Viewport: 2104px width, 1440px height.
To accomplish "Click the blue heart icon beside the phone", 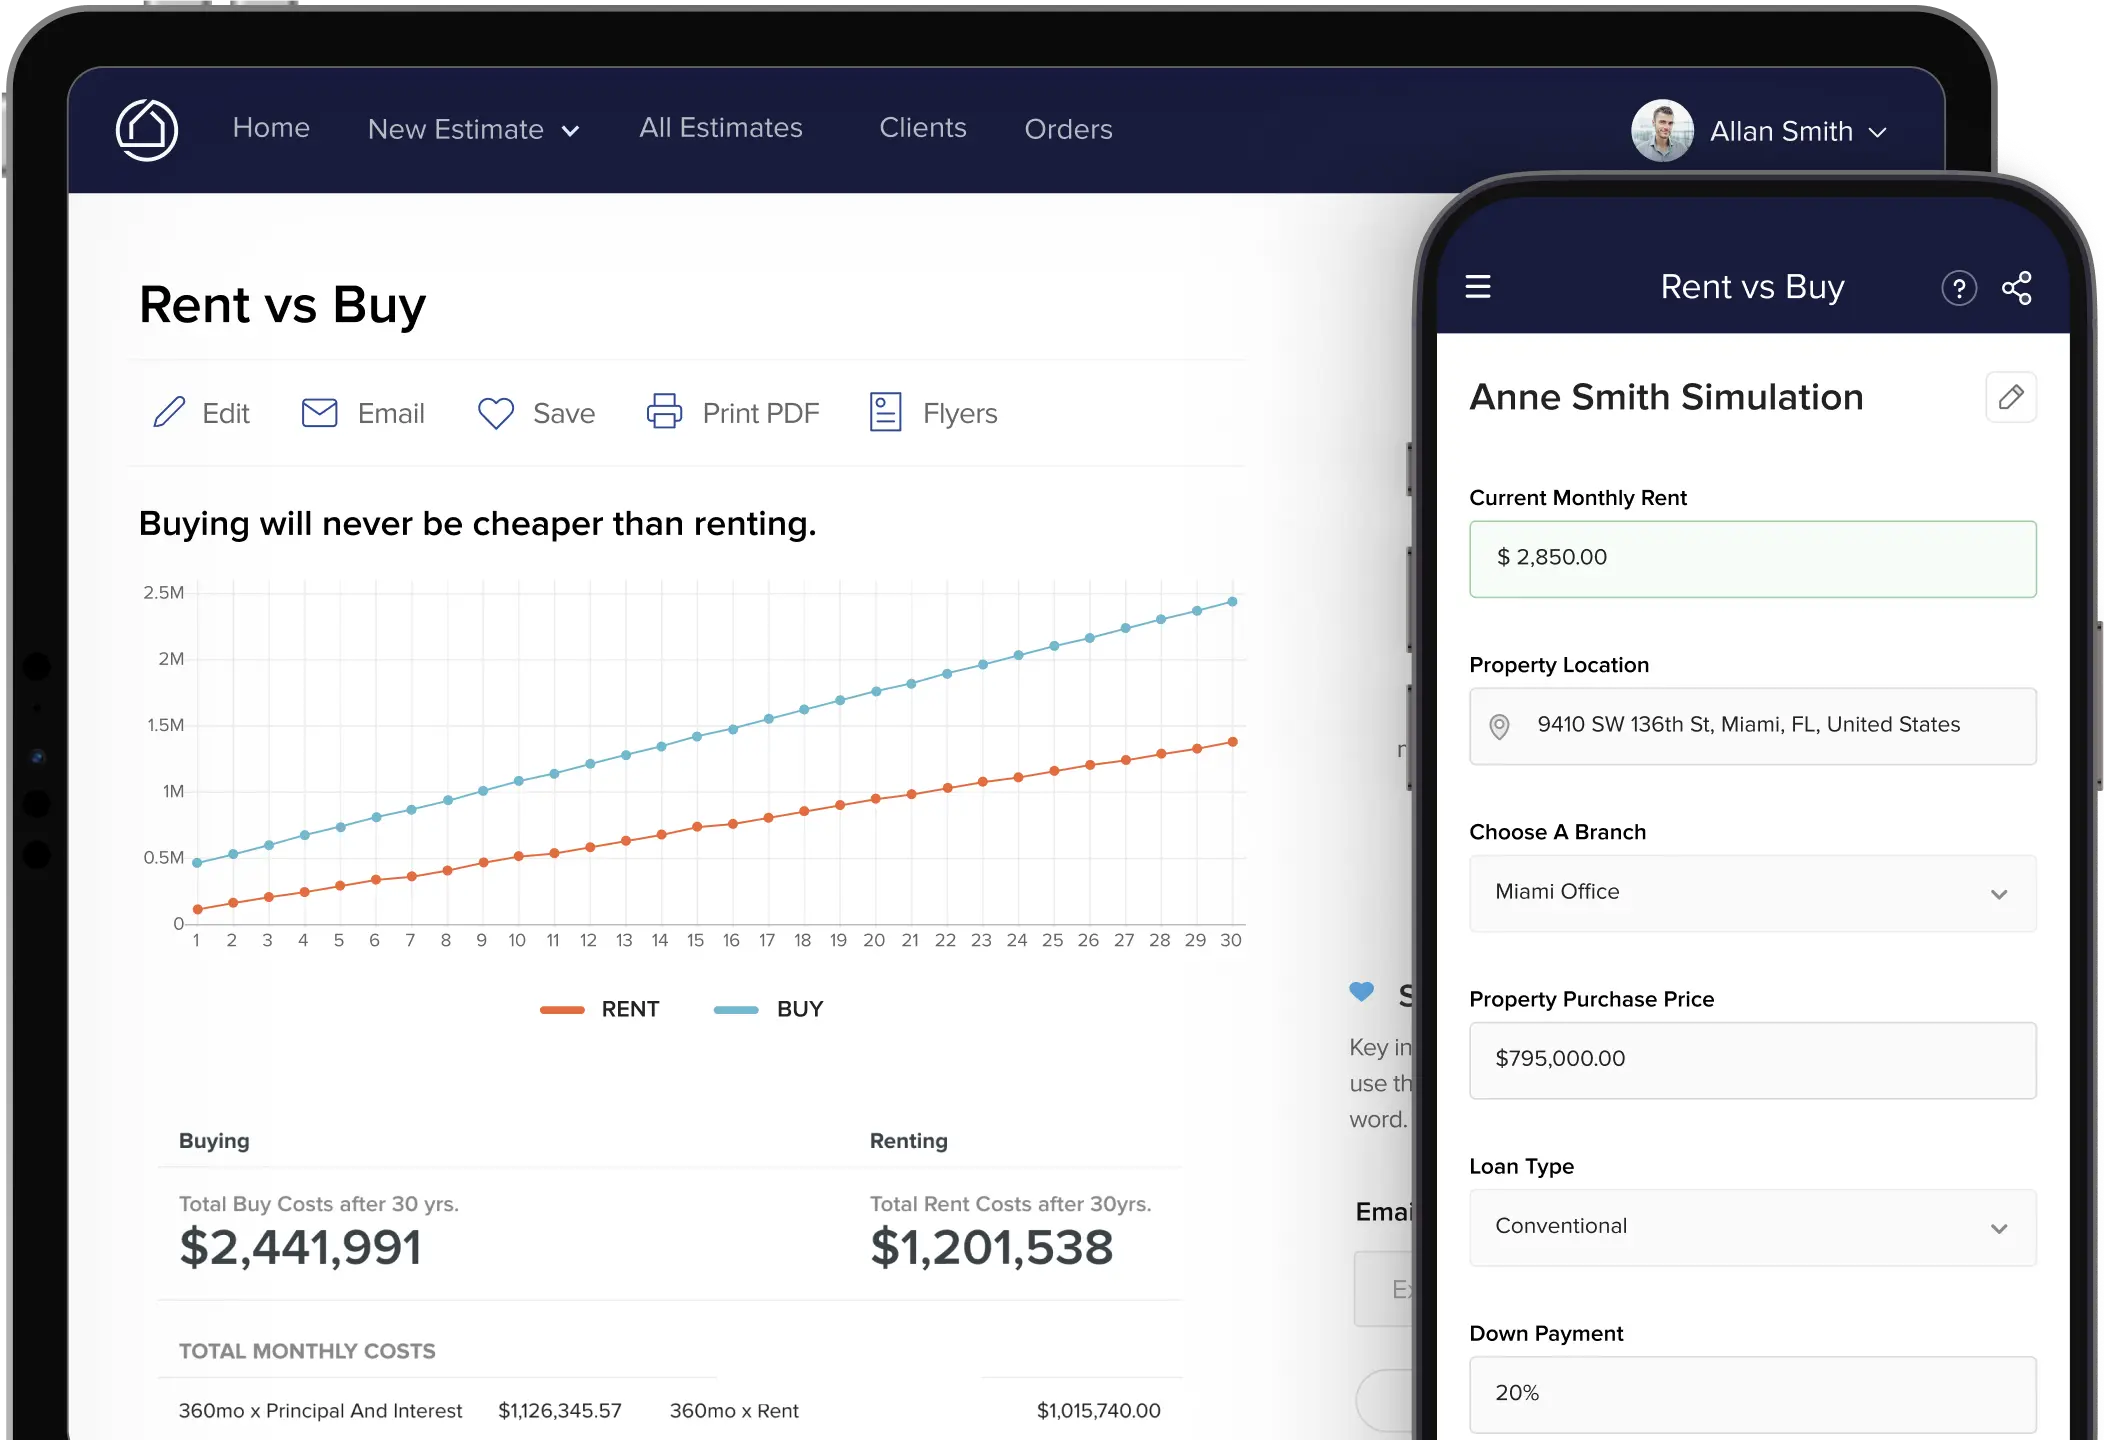I will coord(1361,991).
